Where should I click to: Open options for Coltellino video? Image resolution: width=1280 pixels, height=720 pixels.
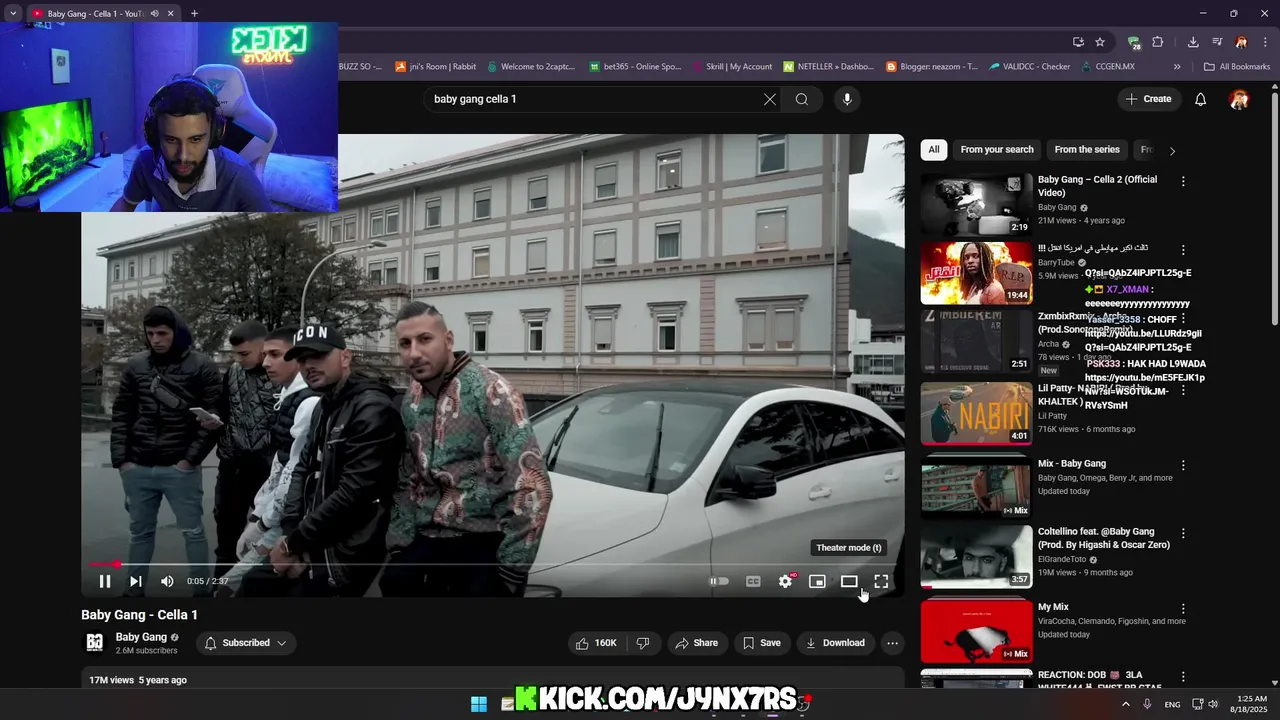click(1183, 533)
